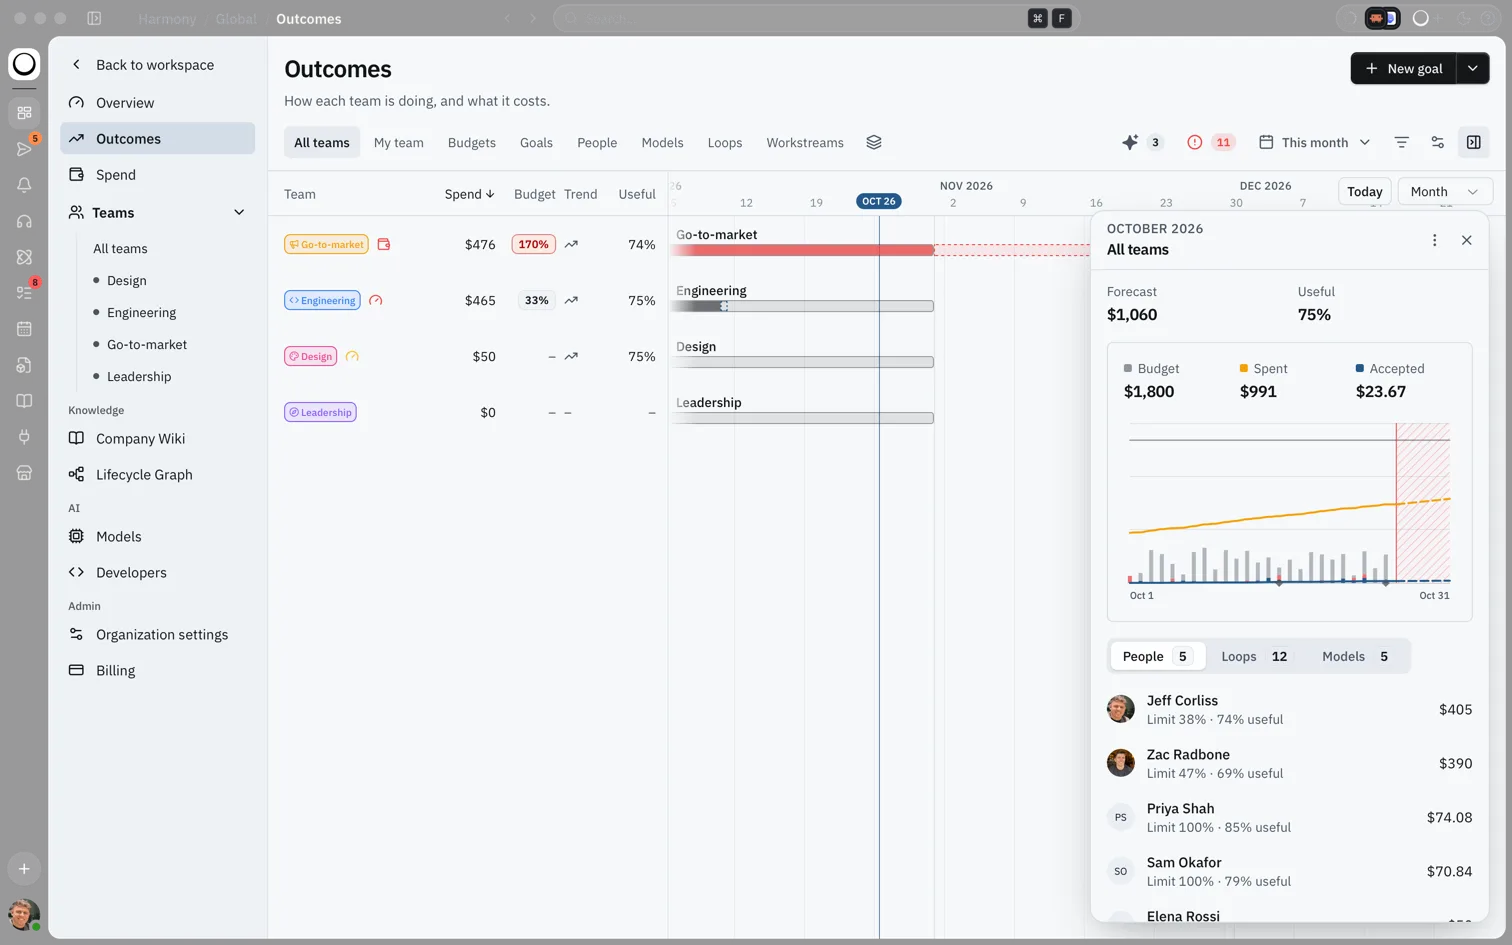Click the New goal button

[x=1404, y=68]
